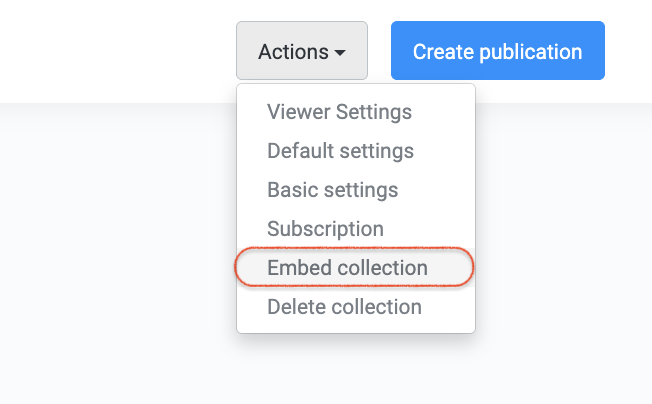This screenshot has height=404, width=652.
Task: Select the highlighted Embed collection option
Action: (x=347, y=268)
